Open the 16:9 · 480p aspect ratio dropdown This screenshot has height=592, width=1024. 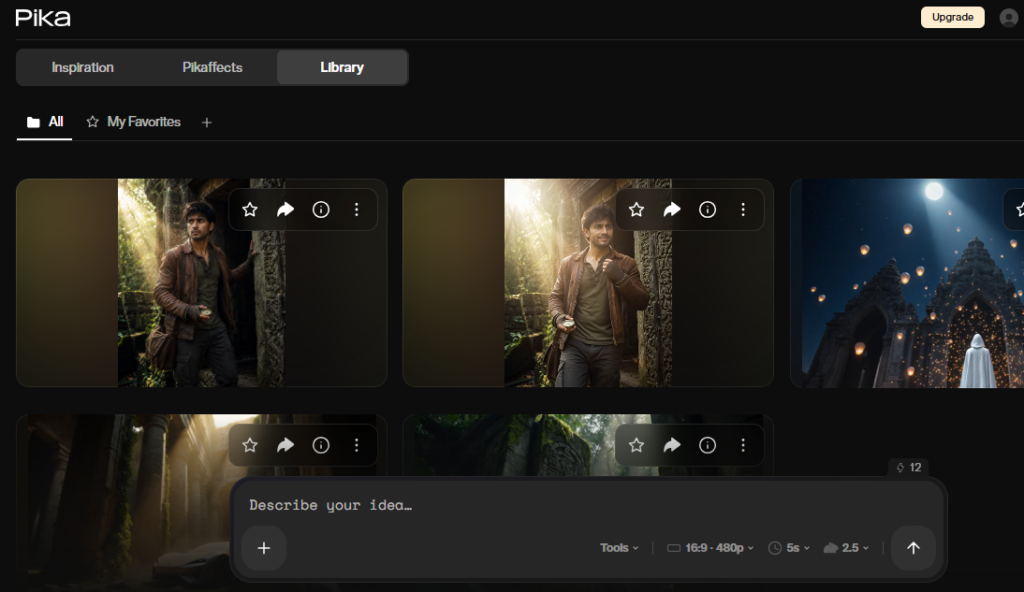[x=710, y=548]
